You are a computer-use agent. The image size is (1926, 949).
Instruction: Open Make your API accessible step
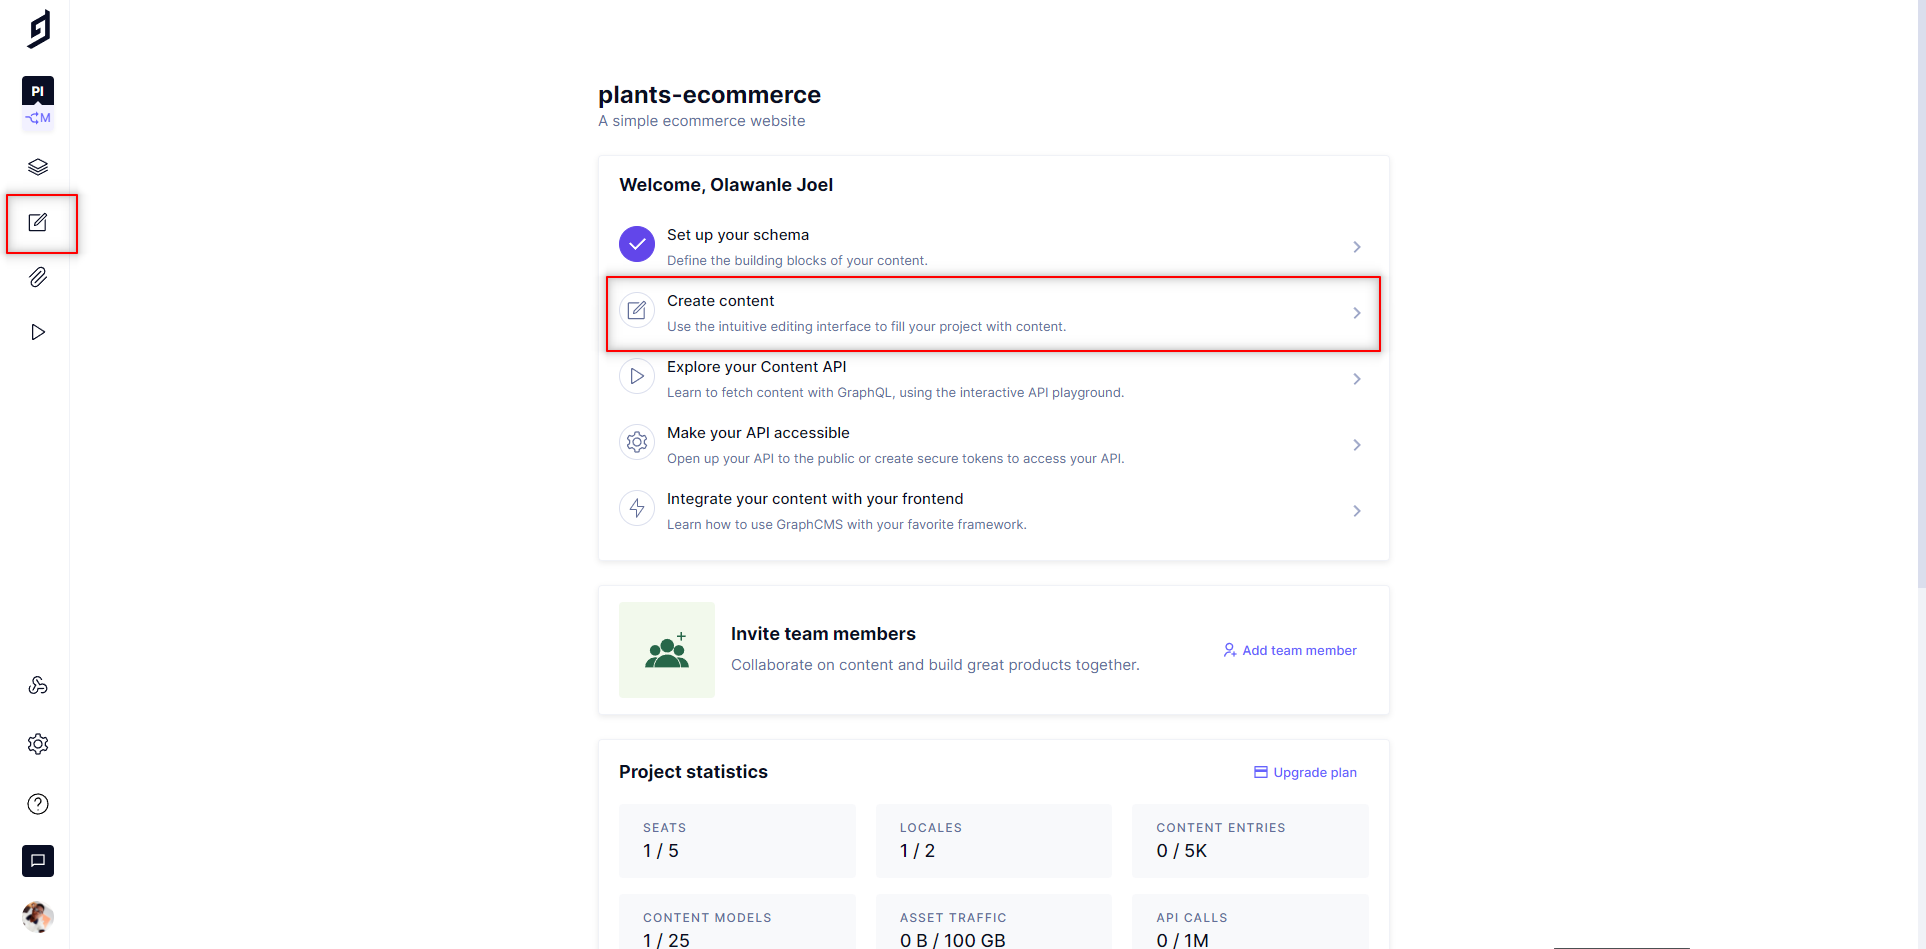pyautogui.click(x=1357, y=444)
